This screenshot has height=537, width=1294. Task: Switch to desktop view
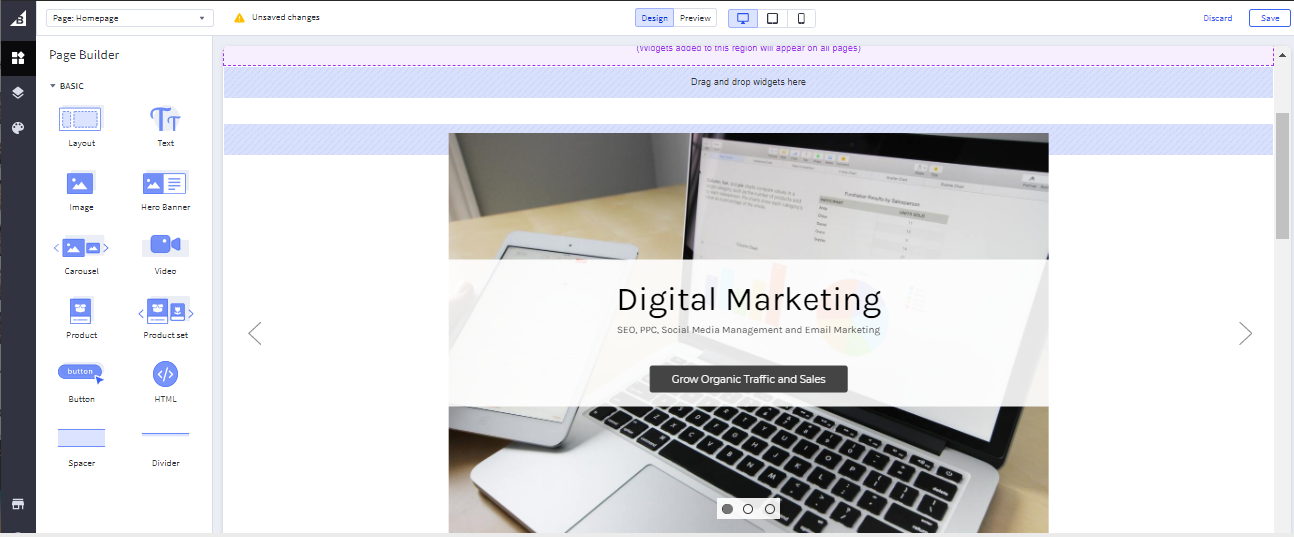pyautogui.click(x=742, y=18)
